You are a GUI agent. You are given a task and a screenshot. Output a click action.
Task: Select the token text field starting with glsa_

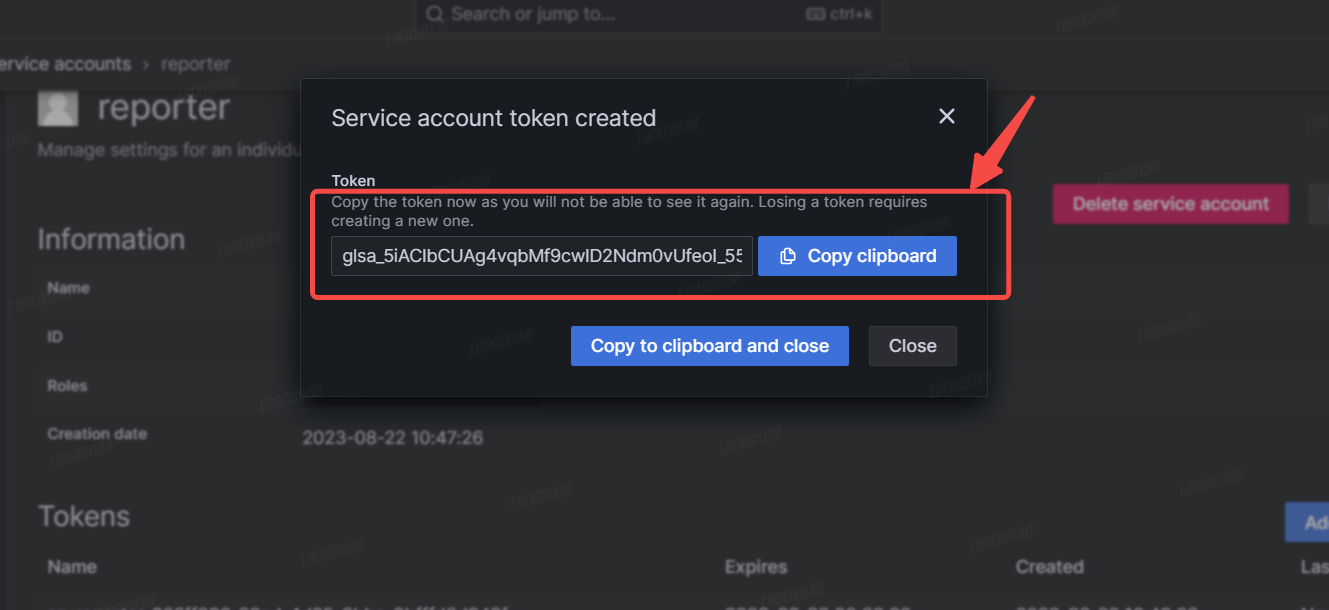[541, 256]
